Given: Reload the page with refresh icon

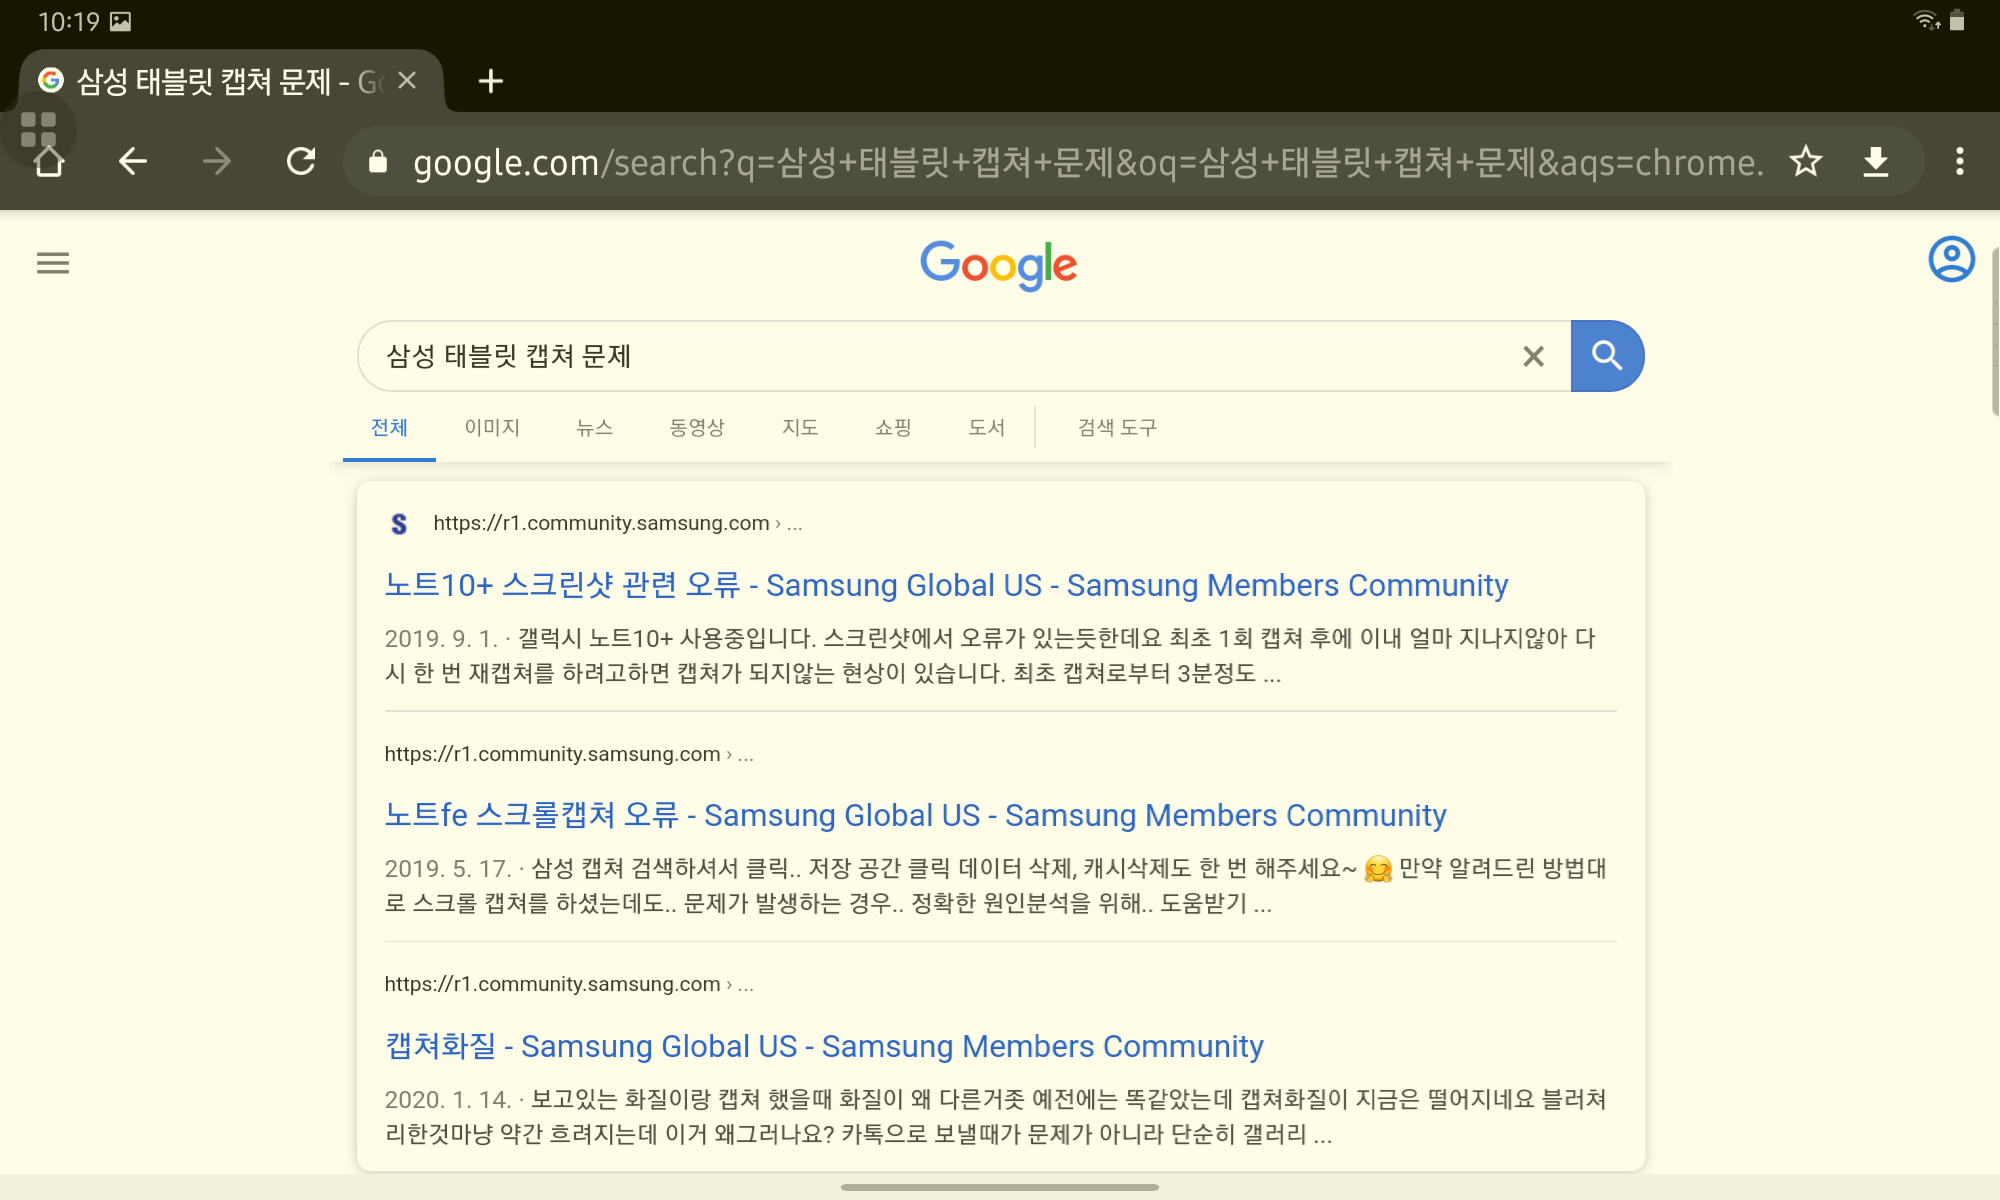Looking at the screenshot, I should pyautogui.click(x=300, y=161).
